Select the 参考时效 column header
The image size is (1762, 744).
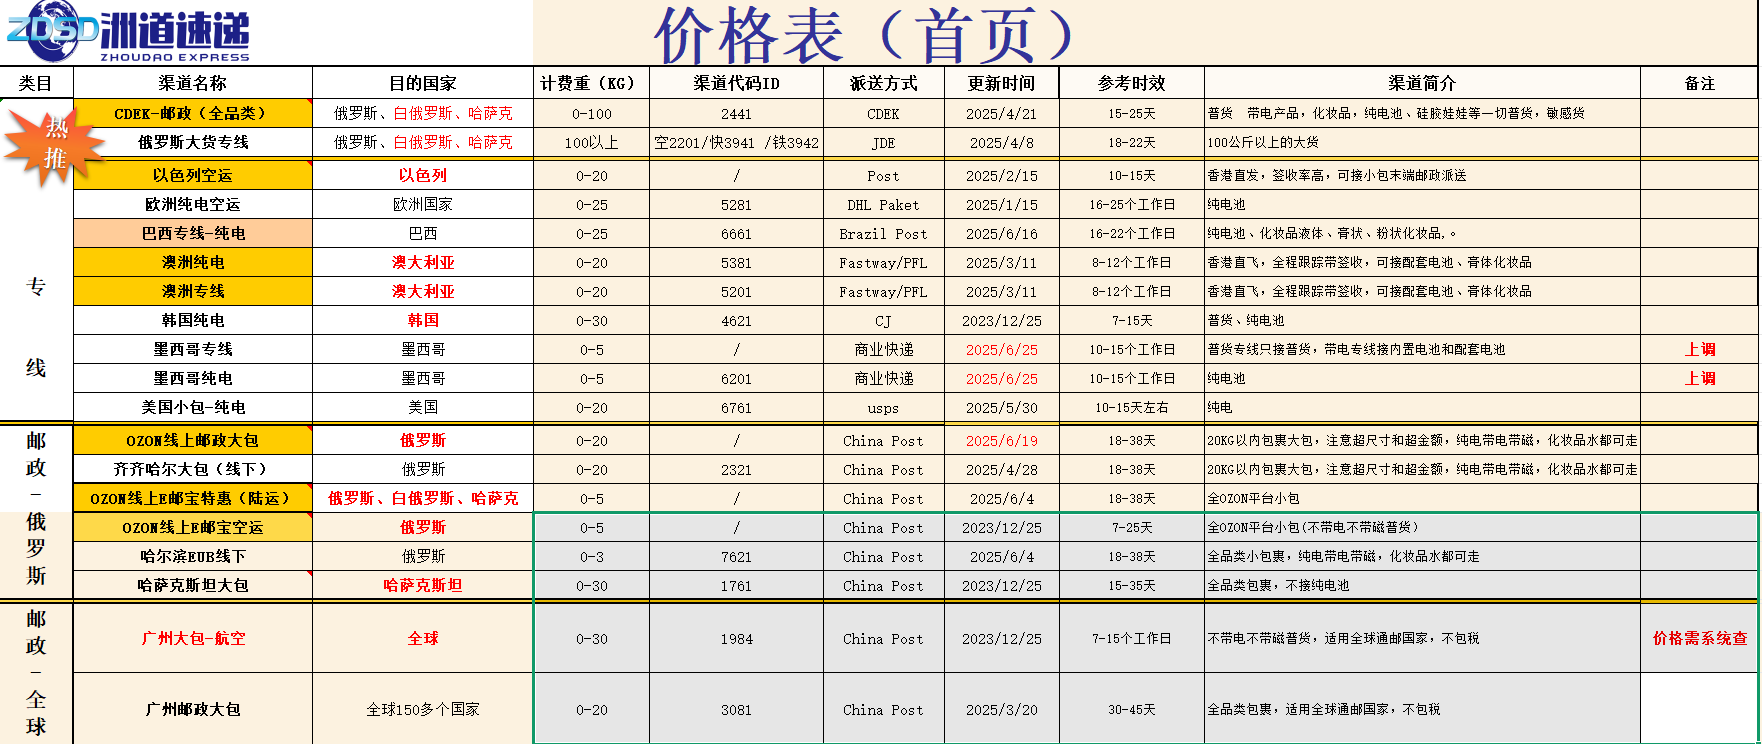point(1131,83)
